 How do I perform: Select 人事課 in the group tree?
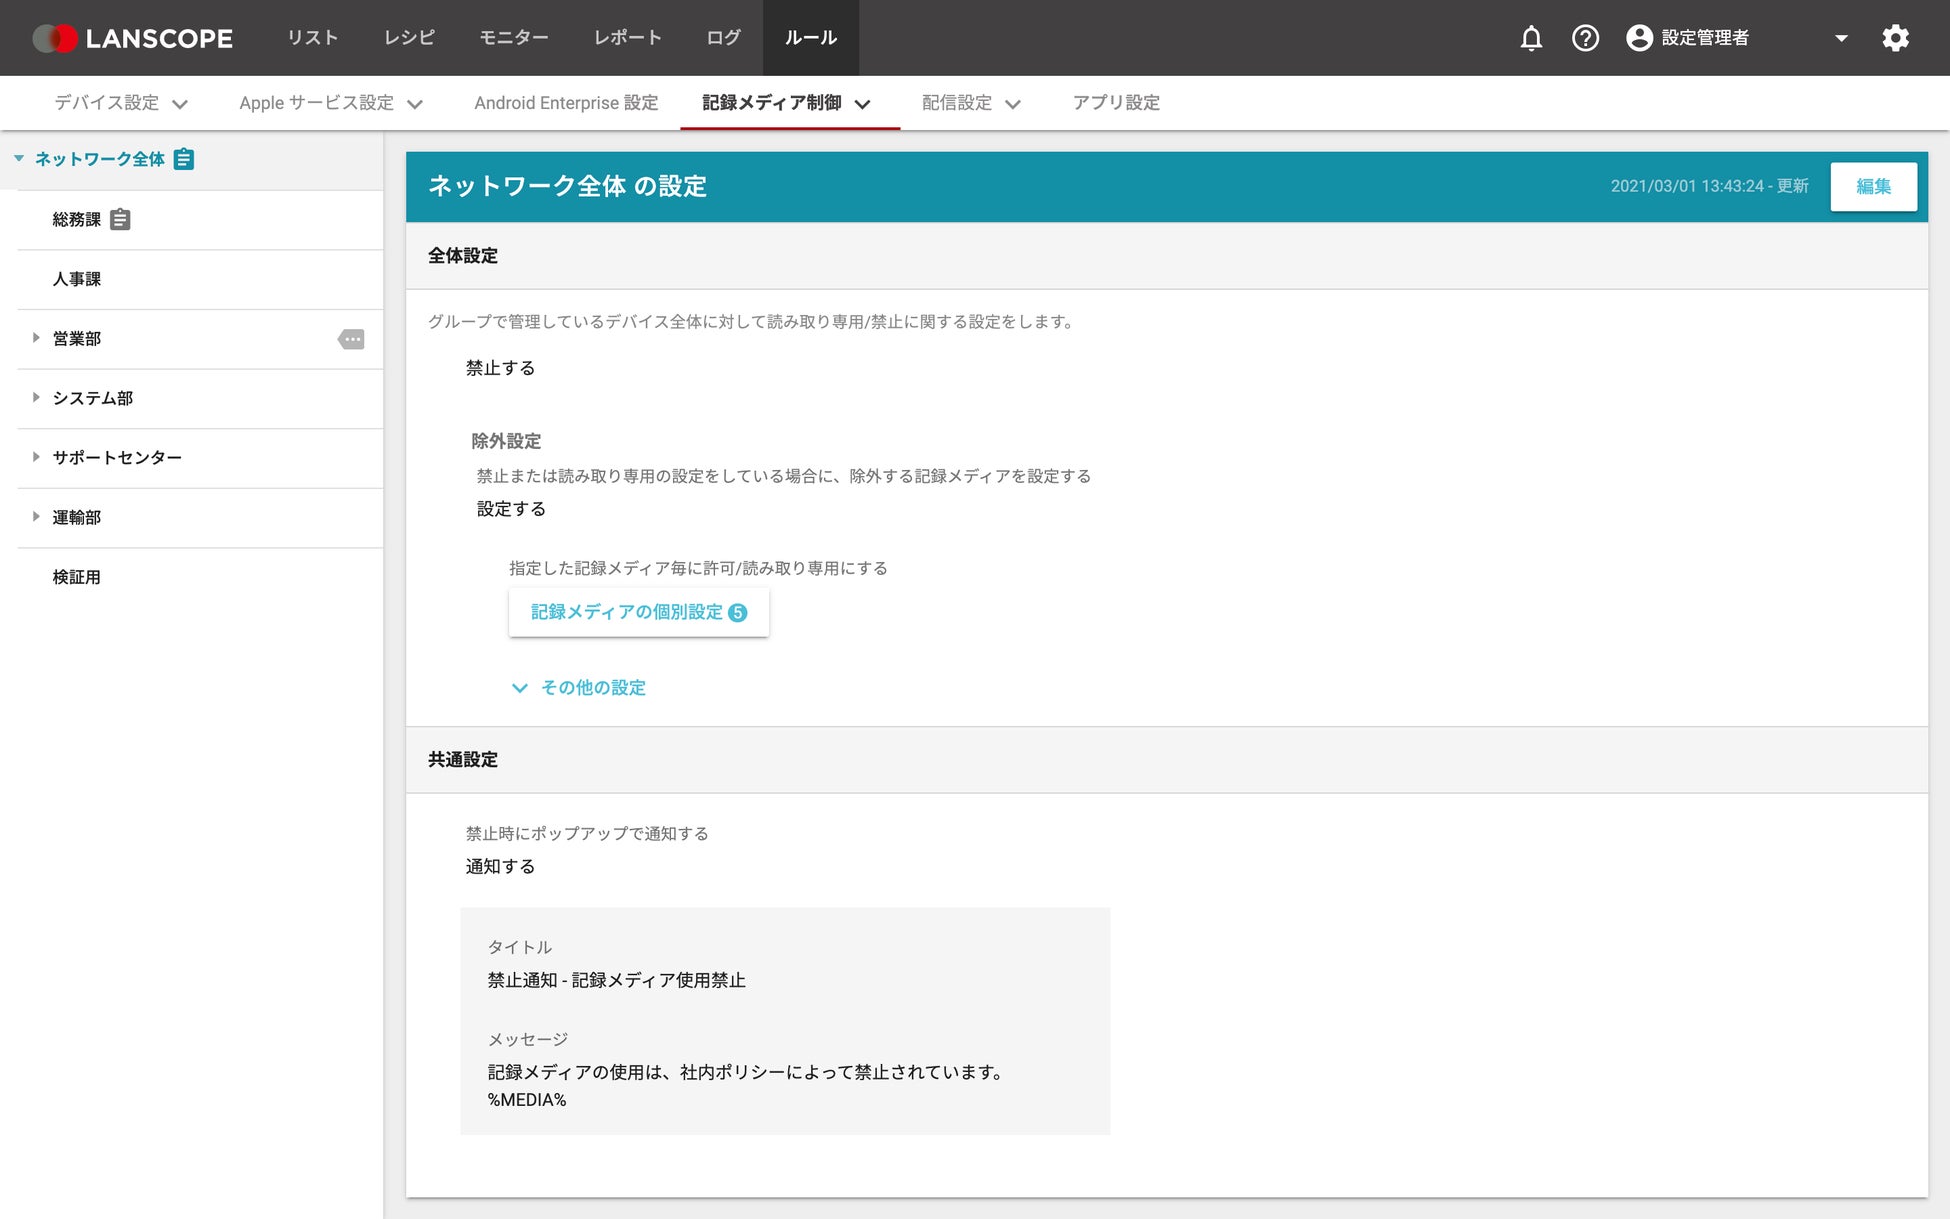pyautogui.click(x=77, y=279)
